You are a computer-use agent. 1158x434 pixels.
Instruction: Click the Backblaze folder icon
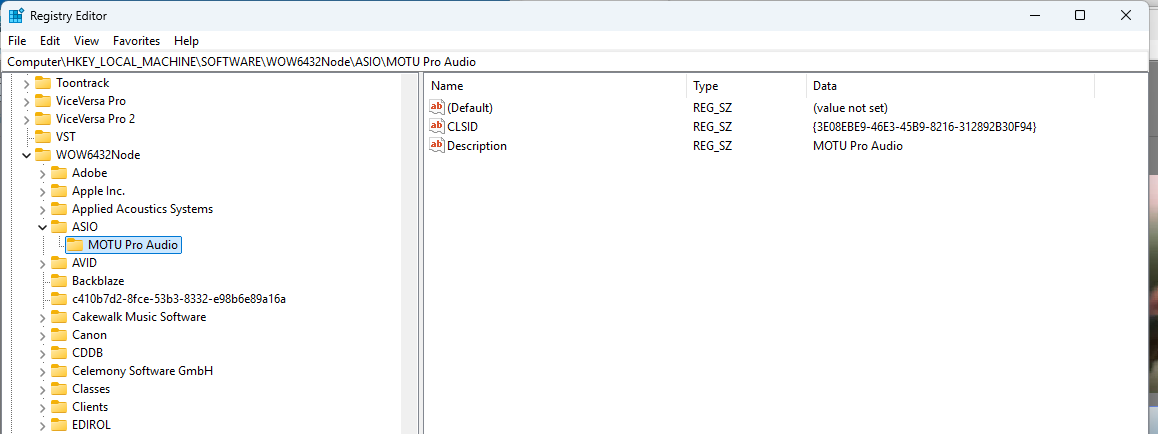click(59, 280)
